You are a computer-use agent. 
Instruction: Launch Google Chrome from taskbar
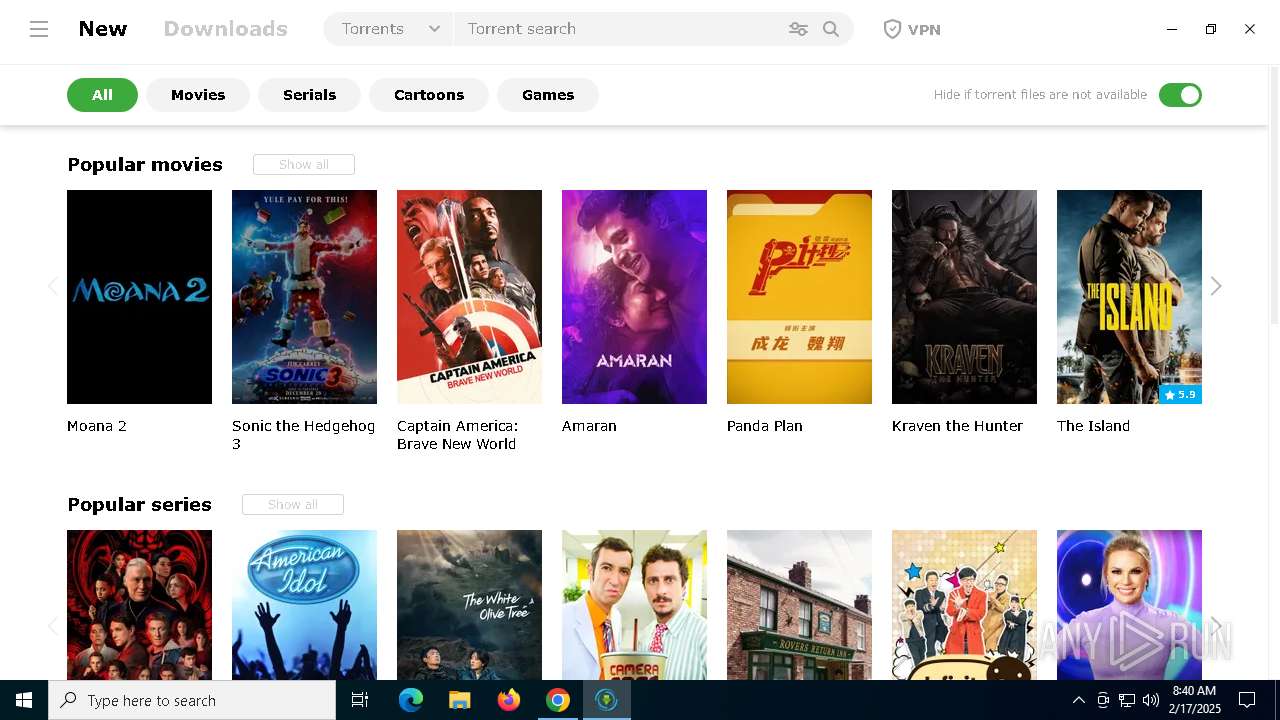(x=558, y=700)
